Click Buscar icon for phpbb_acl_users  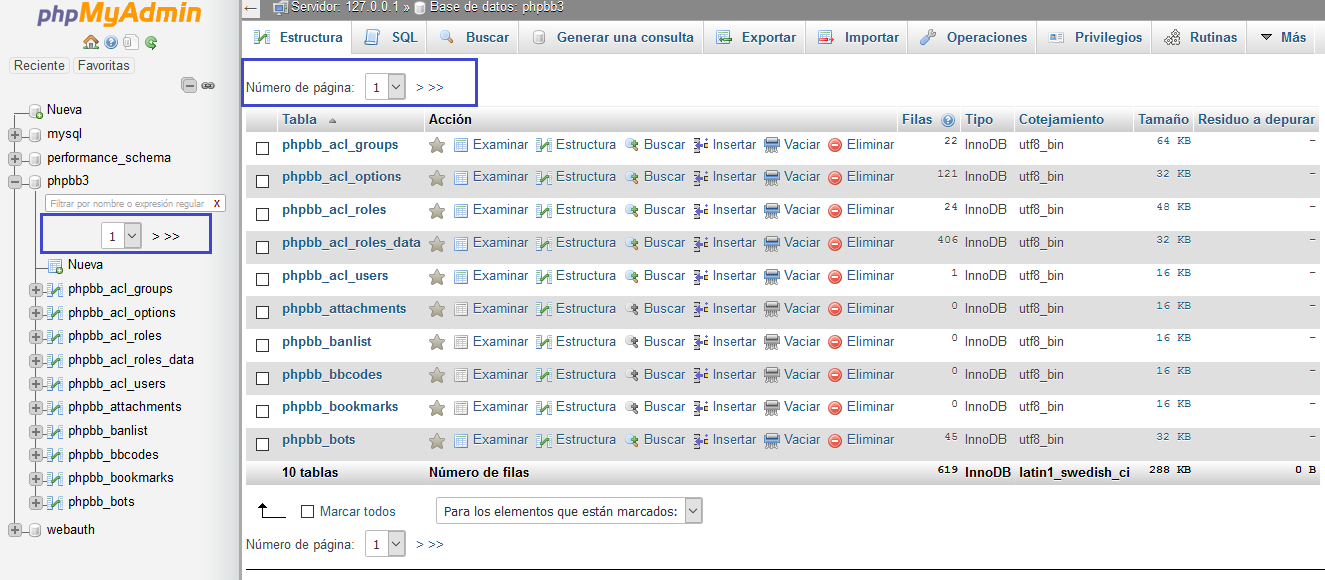point(632,276)
